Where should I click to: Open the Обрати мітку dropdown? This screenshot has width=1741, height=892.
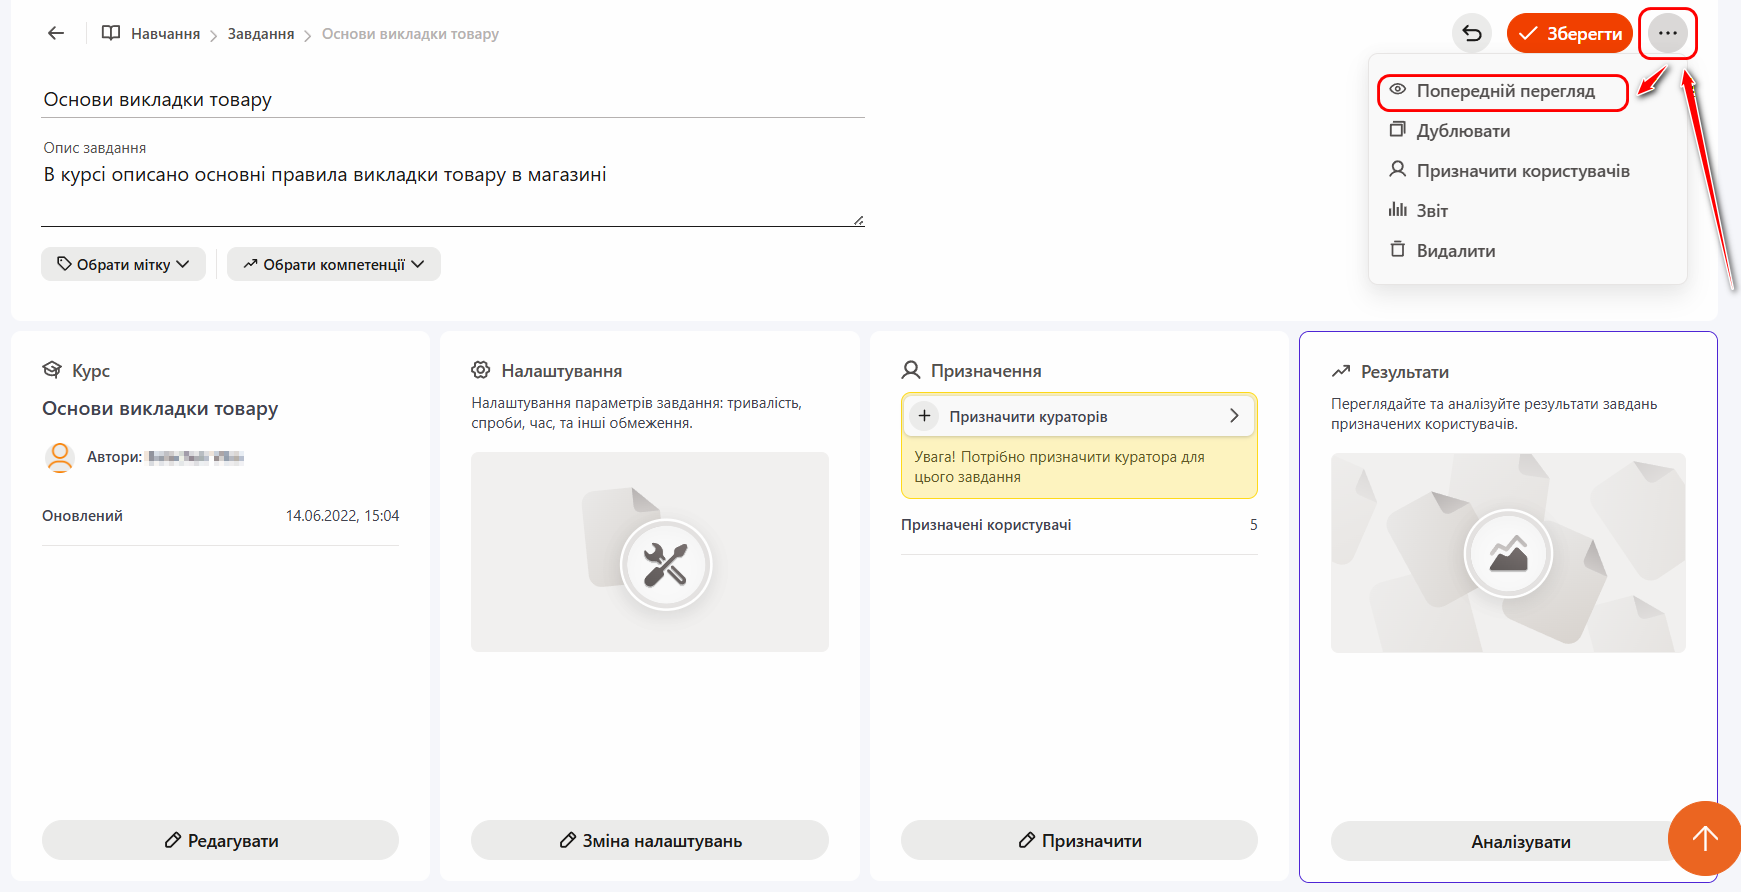coord(123,264)
